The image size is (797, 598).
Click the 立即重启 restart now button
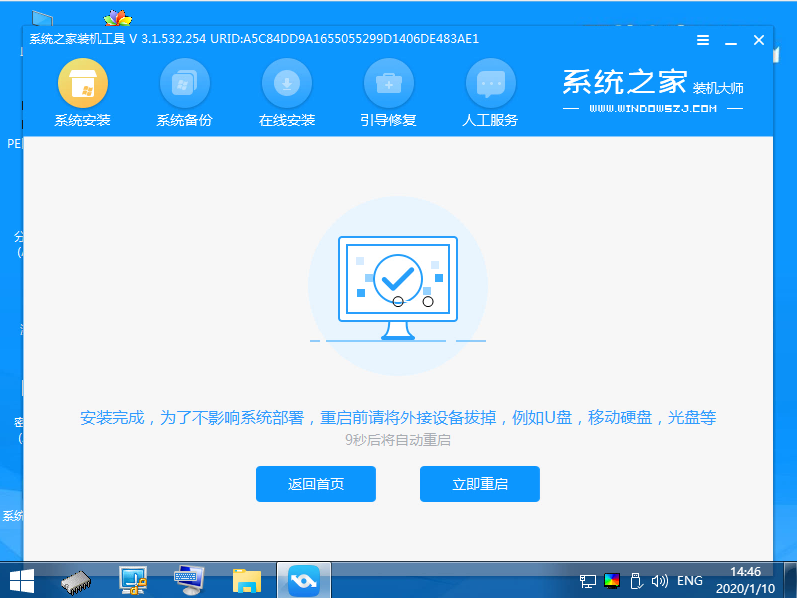[479, 484]
